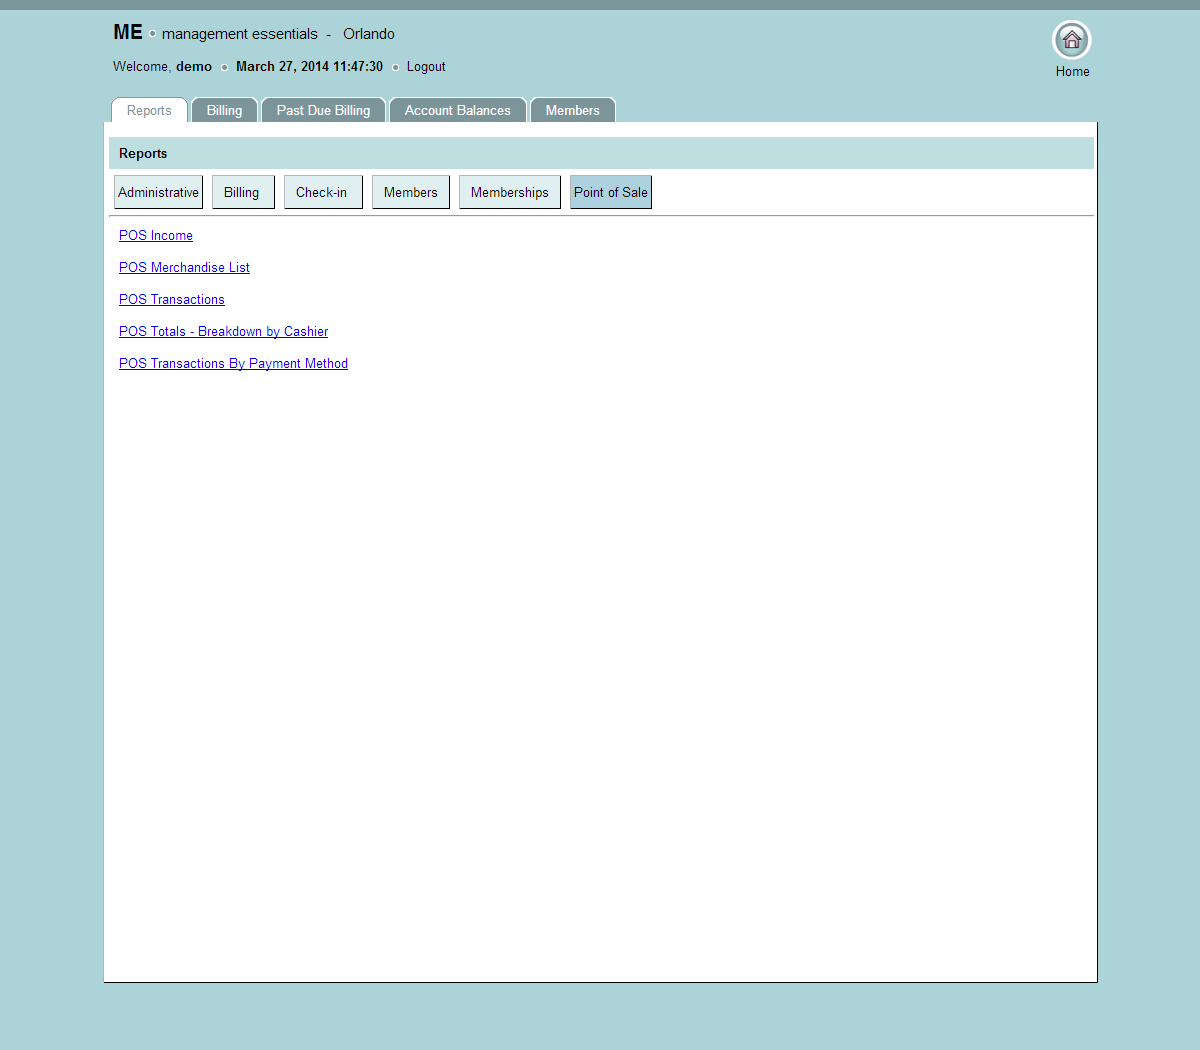Image resolution: width=1200 pixels, height=1050 pixels.
Task: Open POS Totals - Breakdown by Cashier
Action: (223, 332)
